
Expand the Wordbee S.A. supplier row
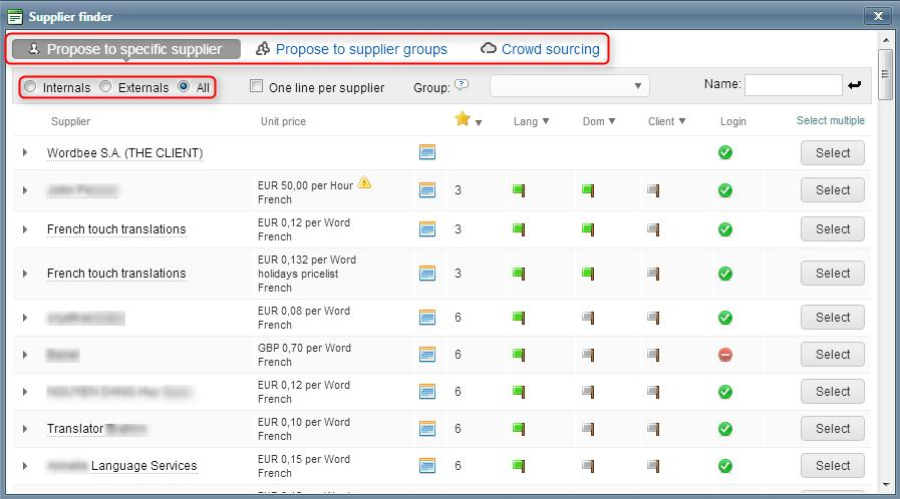25,153
